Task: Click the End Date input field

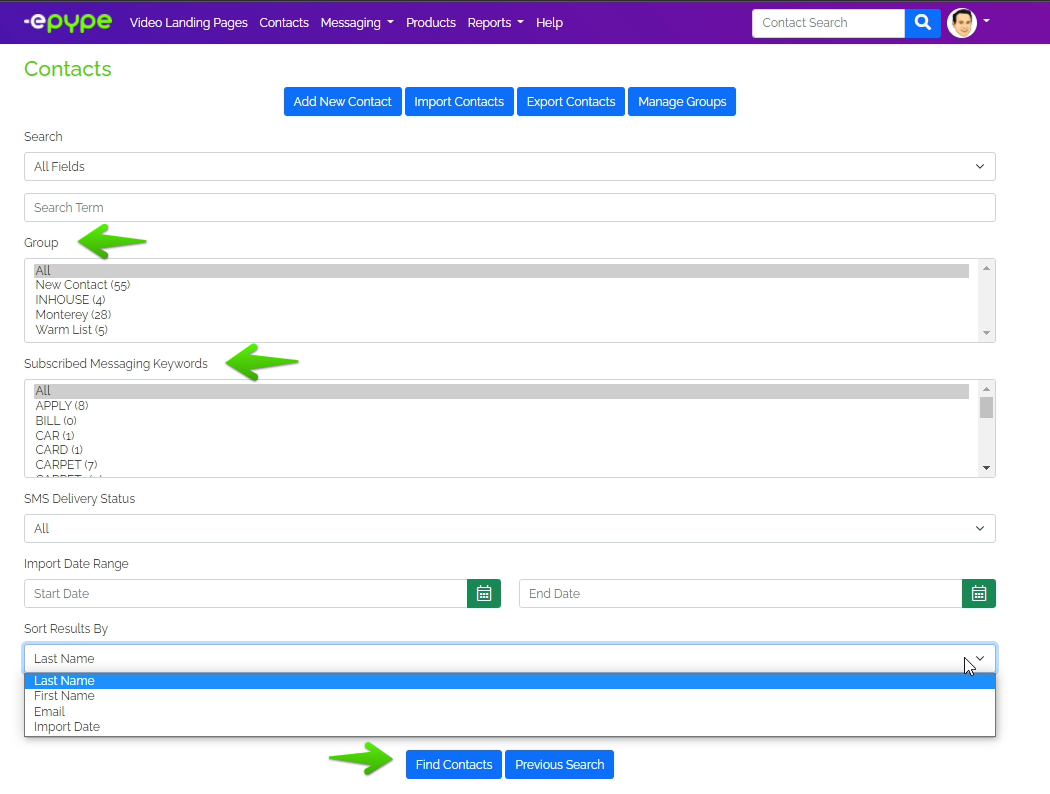Action: (x=741, y=594)
